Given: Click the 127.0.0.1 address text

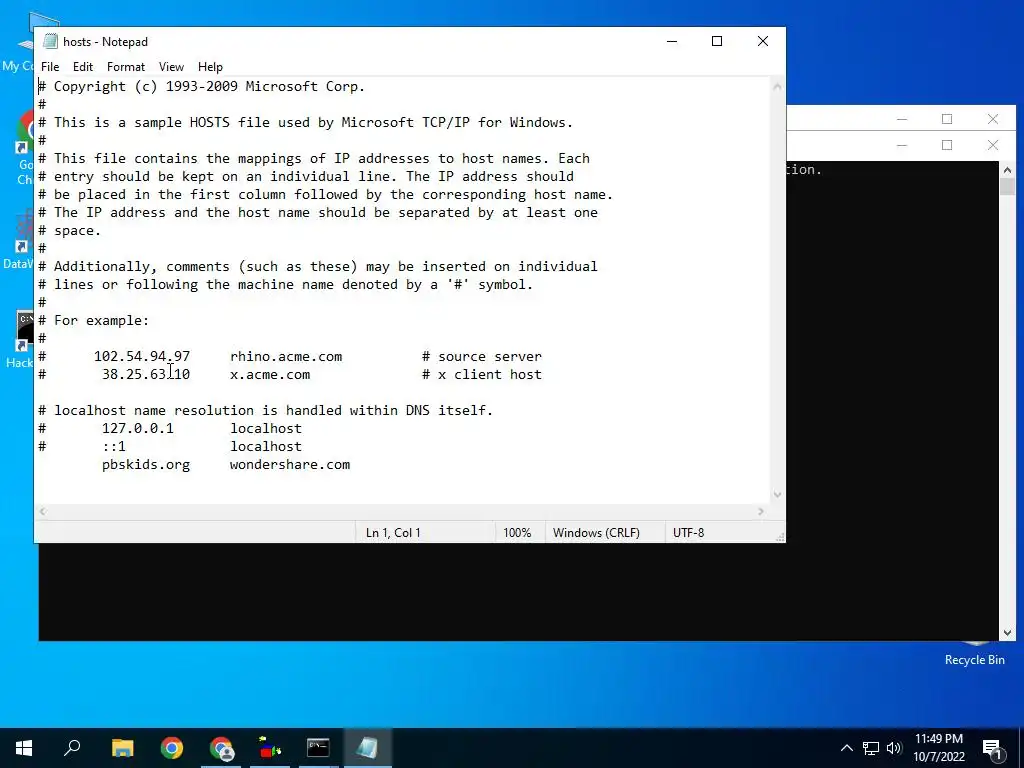Looking at the screenshot, I should pyautogui.click(x=138, y=428).
